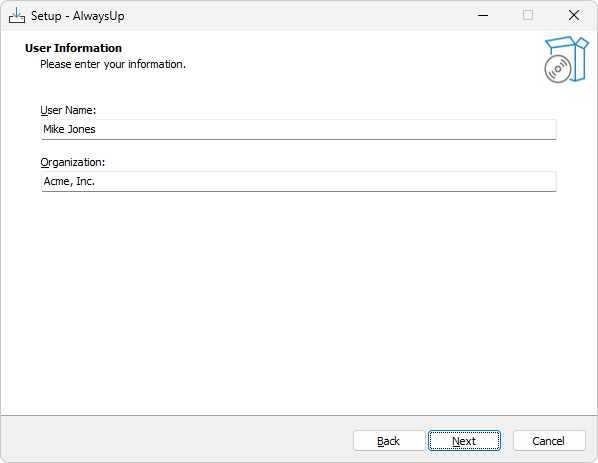Click the empty white area below Organization
Screen dimensions: 598x463
[x=299, y=301]
